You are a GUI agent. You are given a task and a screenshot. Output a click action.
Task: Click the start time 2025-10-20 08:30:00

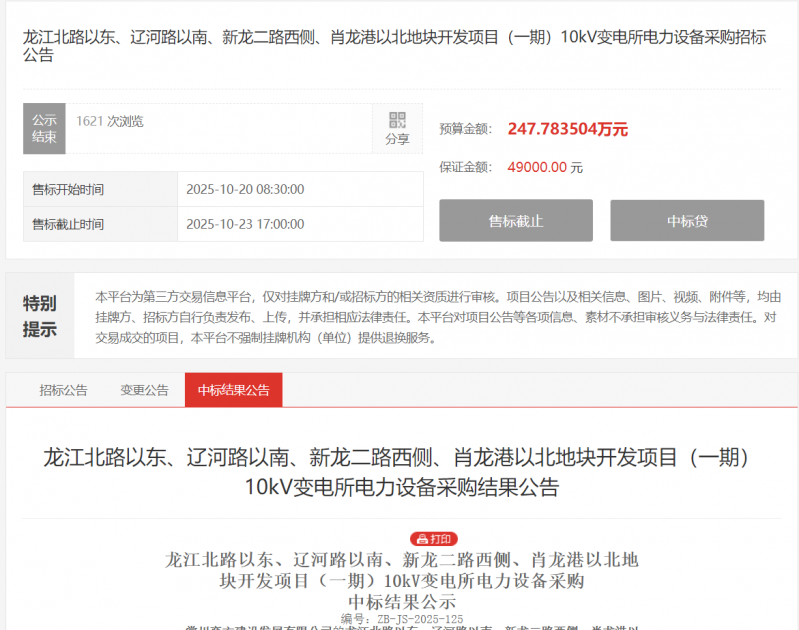(x=245, y=189)
